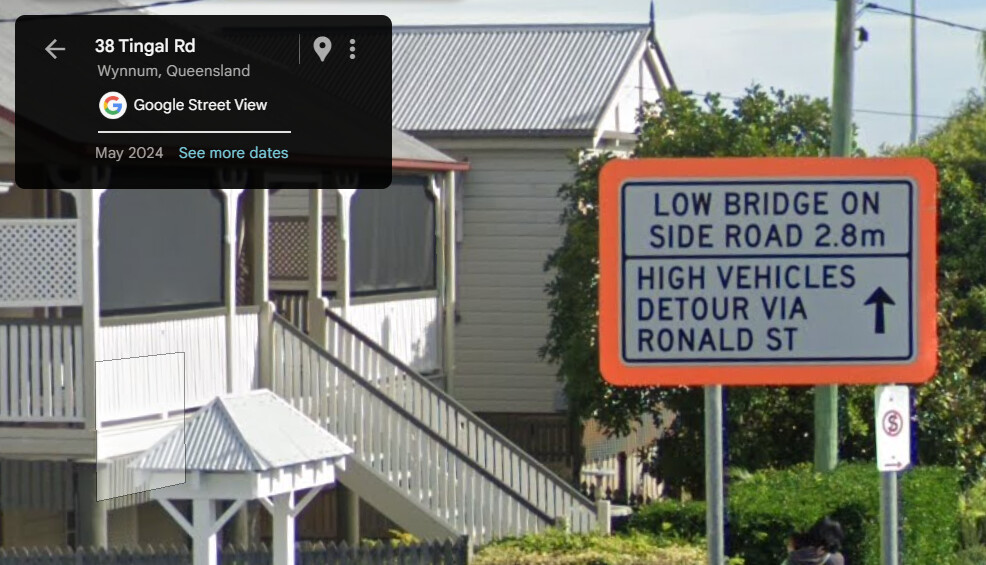Click the May 2024 capture date
Image resolution: width=986 pixels, height=565 pixels.
129,153
